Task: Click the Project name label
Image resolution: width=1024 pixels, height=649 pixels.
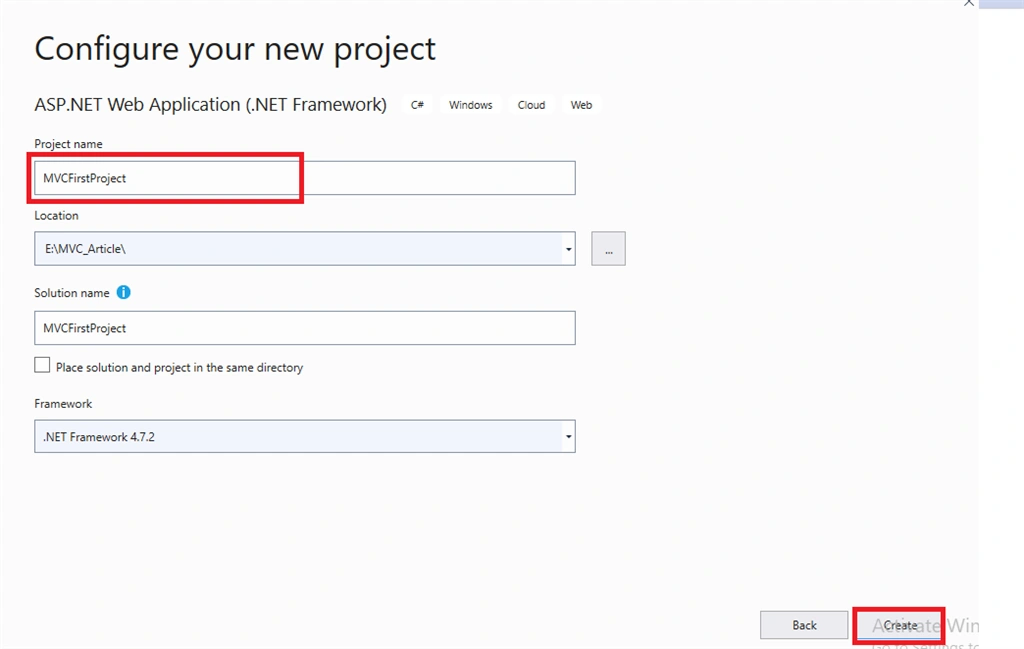Action: [69, 144]
